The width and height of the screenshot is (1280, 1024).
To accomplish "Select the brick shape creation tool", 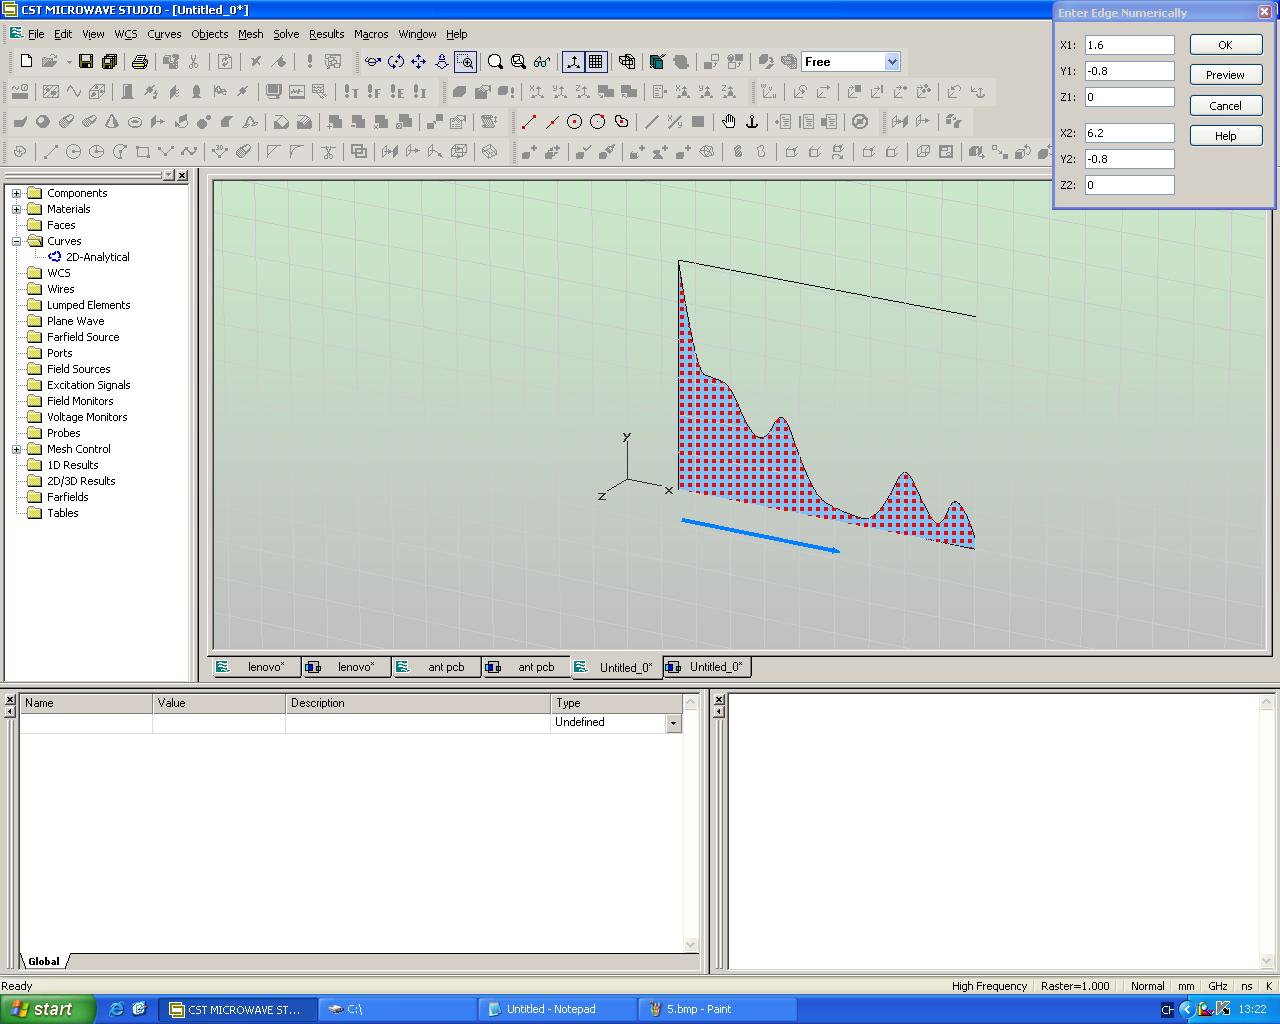I will 20,122.
